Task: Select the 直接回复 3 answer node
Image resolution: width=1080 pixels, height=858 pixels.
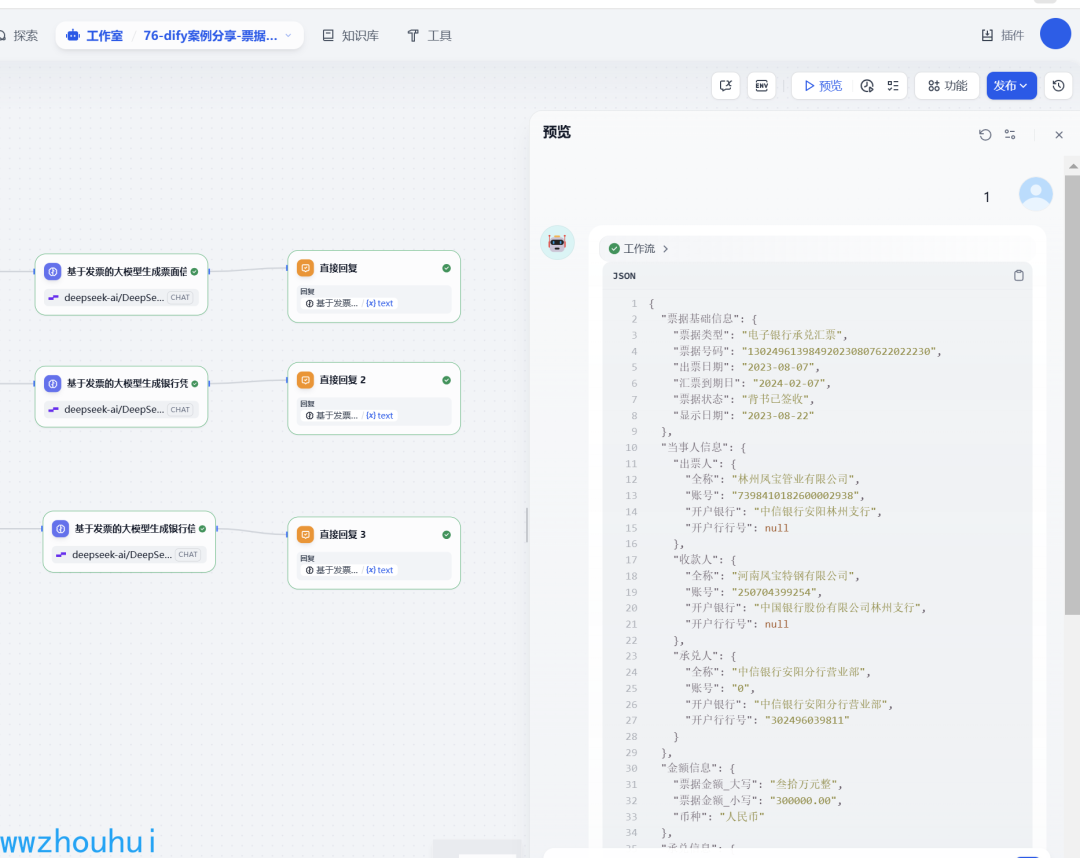Action: pyautogui.click(x=374, y=553)
